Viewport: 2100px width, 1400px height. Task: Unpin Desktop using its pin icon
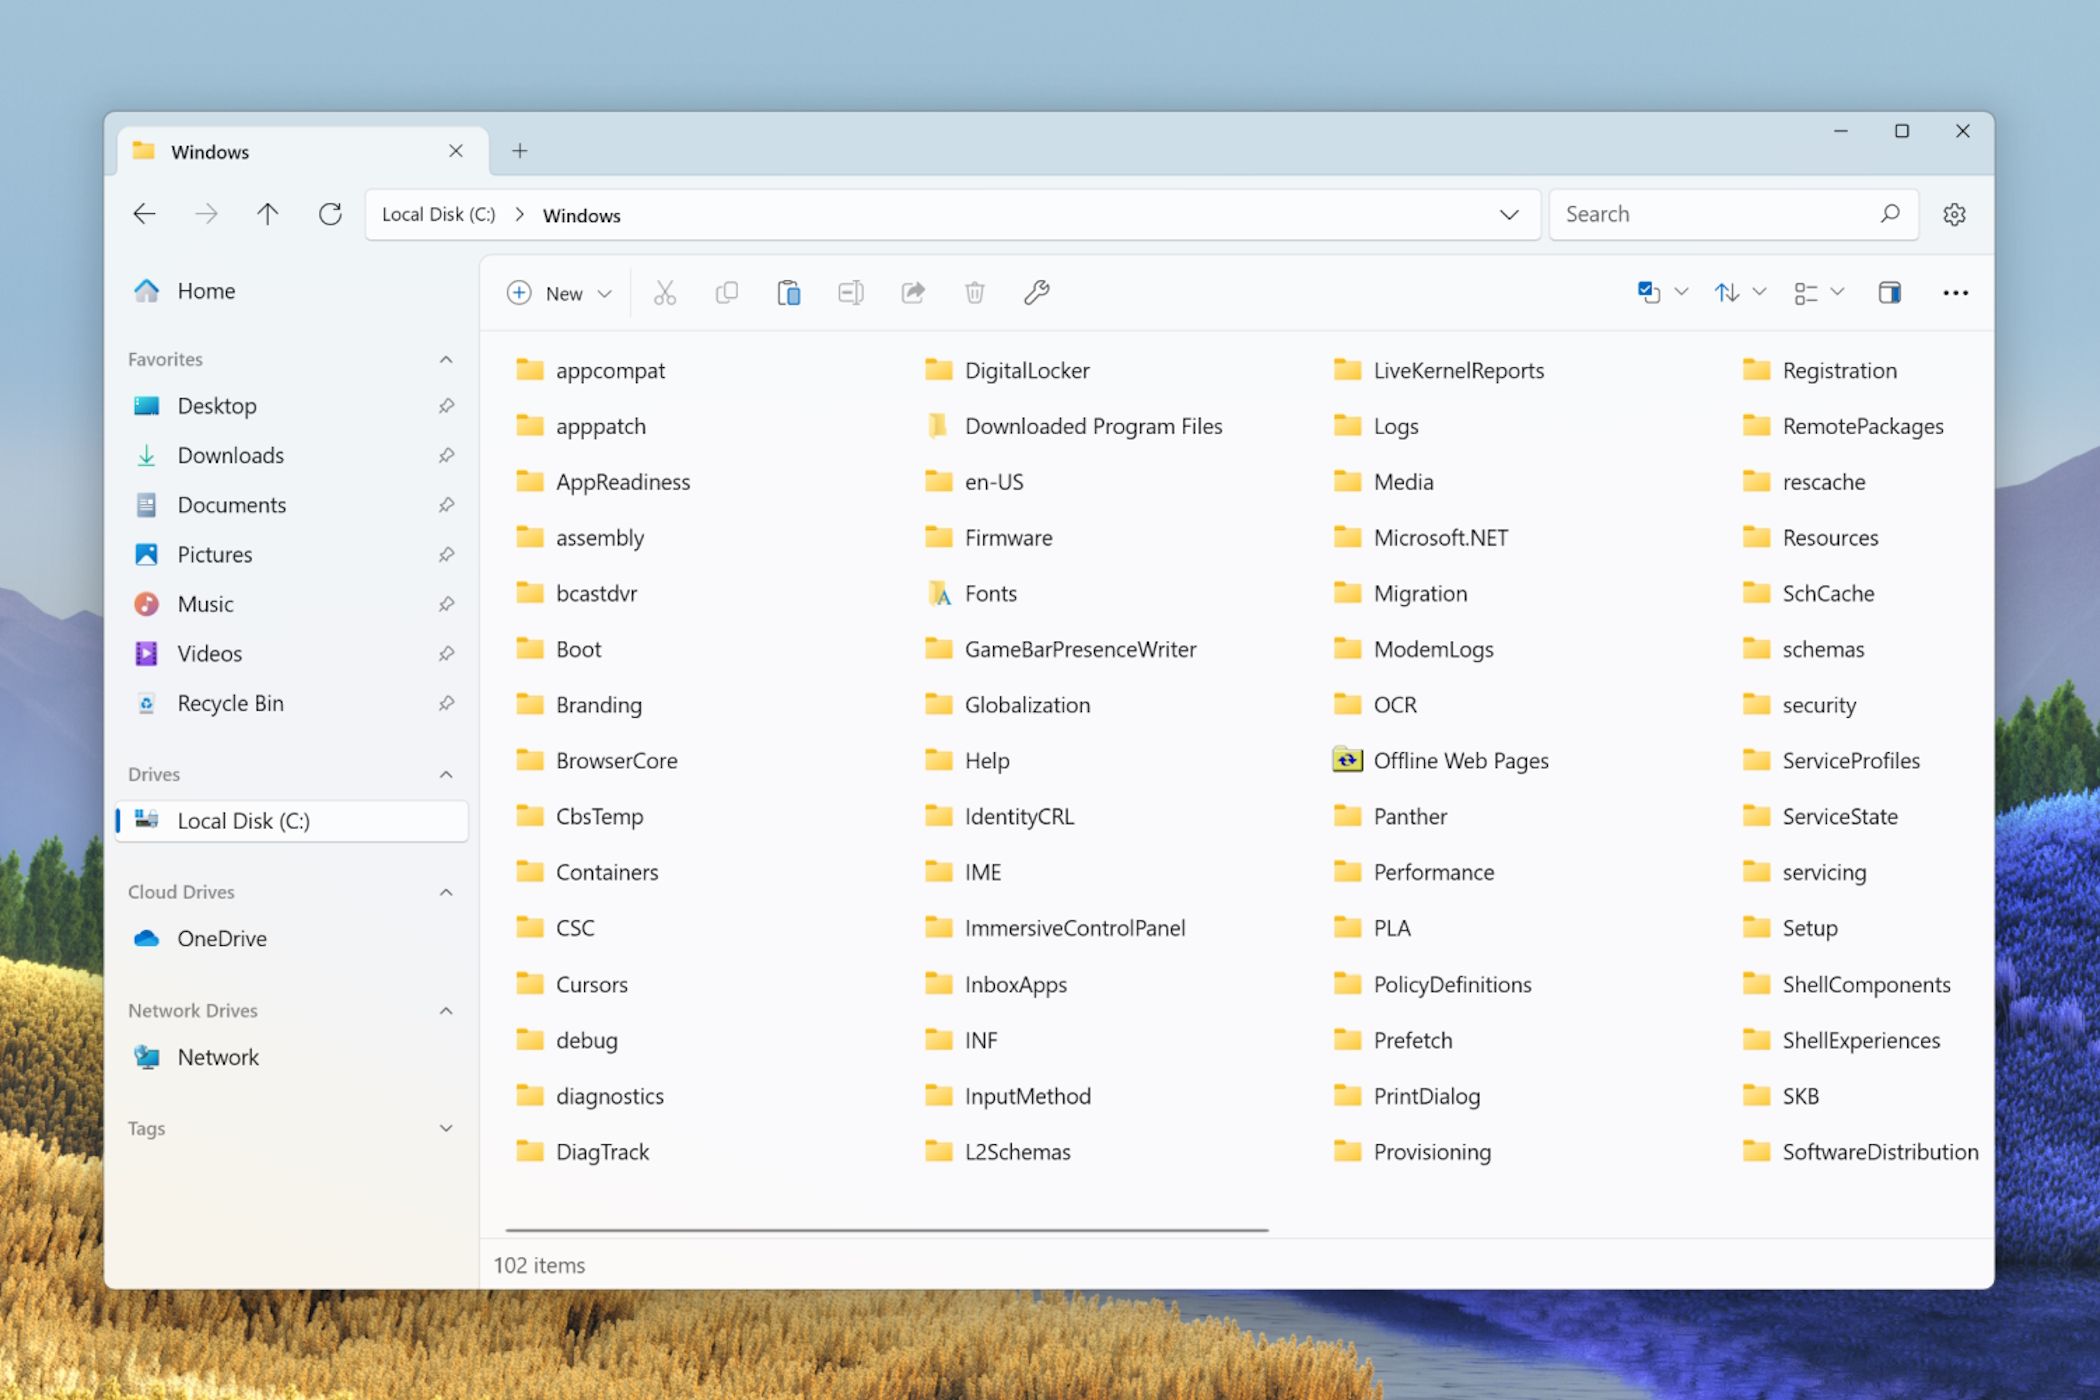click(446, 406)
